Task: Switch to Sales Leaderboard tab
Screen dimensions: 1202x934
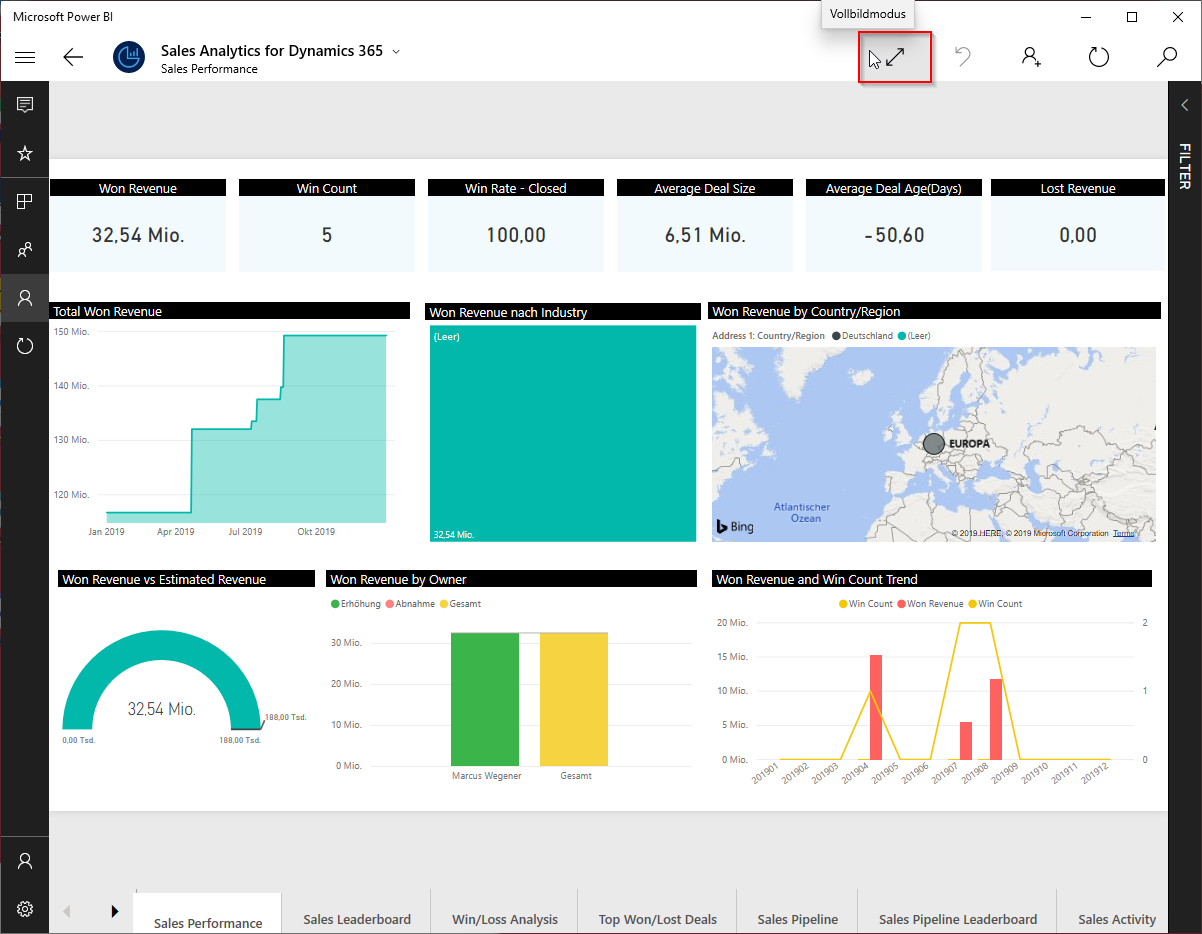Action: point(357,919)
